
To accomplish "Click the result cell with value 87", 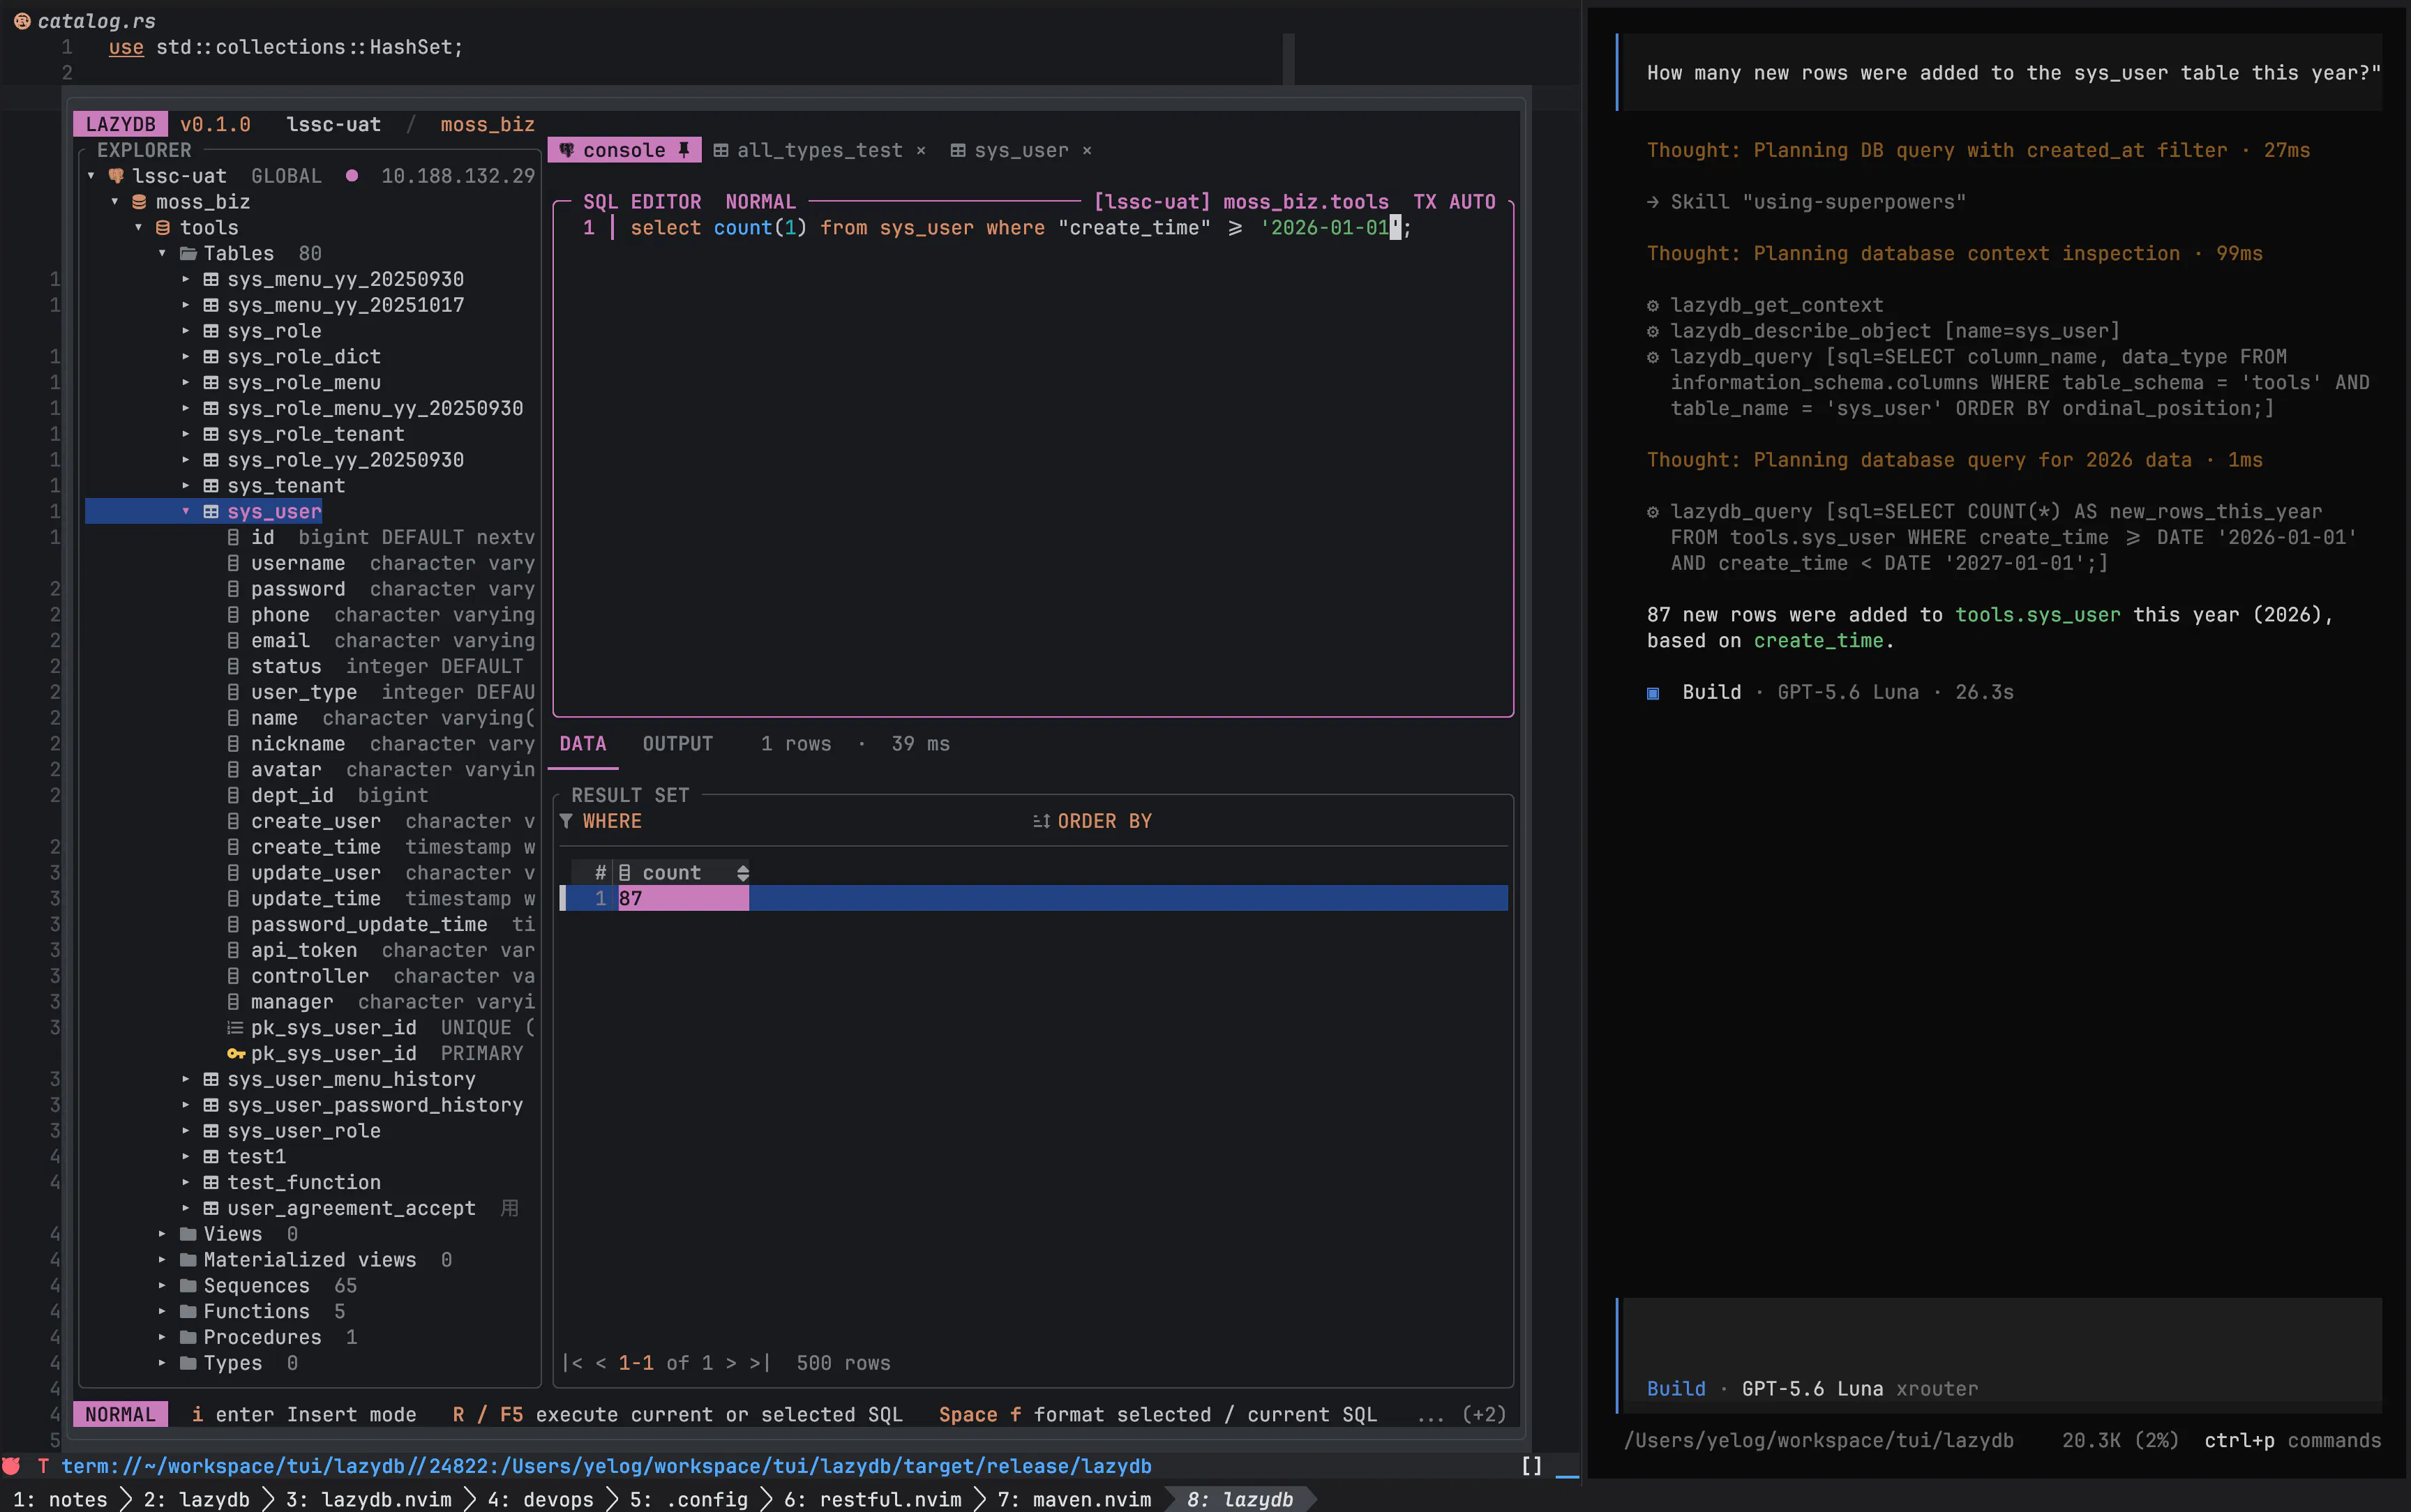I will (x=683, y=898).
